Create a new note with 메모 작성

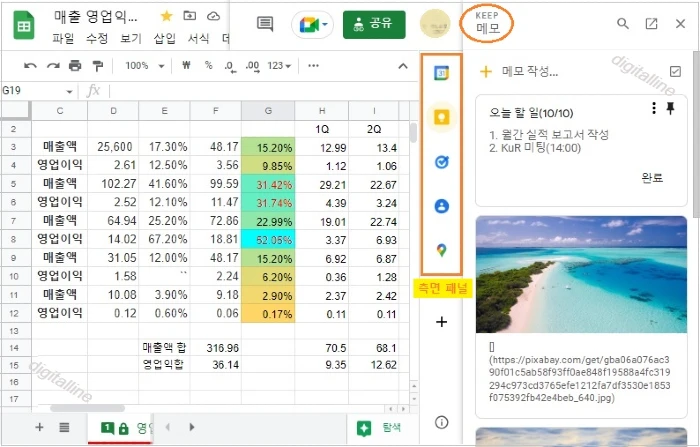click(519, 71)
